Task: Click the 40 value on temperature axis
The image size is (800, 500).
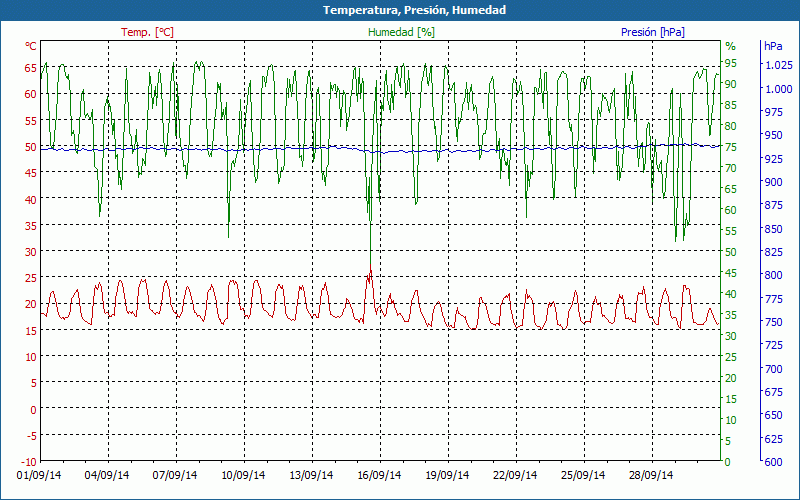Action: click(31, 199)
